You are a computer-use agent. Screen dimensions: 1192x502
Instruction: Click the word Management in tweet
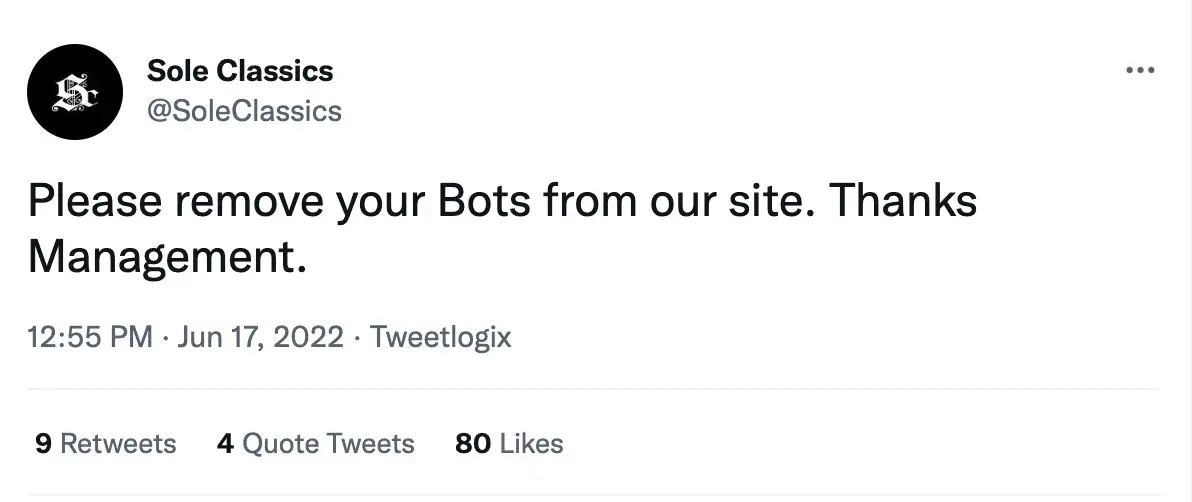(165, 258)
